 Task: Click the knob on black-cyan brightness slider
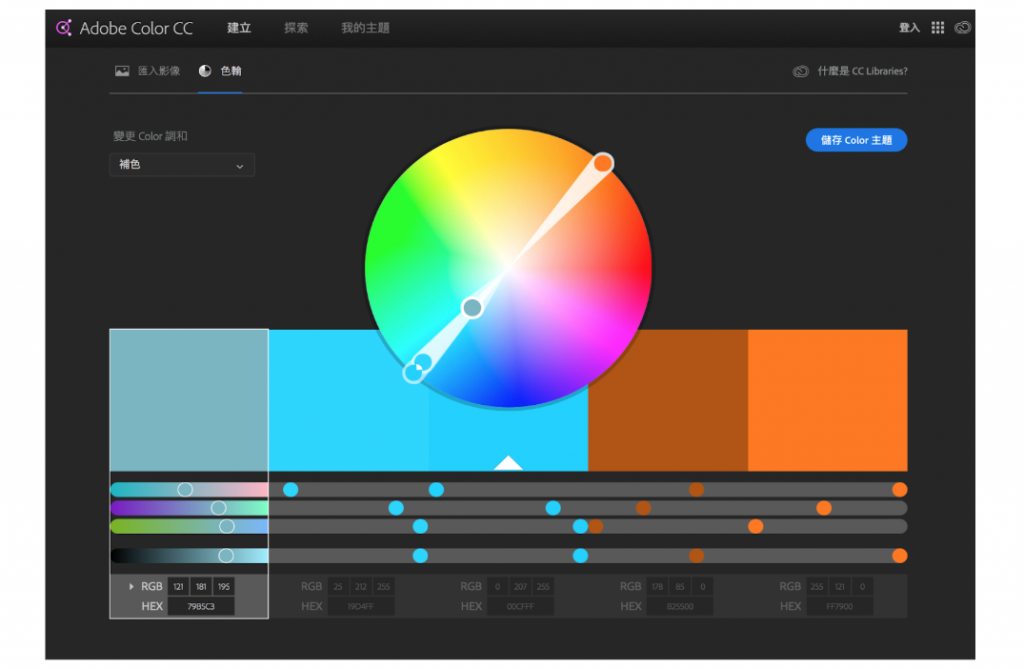click(x=226, y=555)
